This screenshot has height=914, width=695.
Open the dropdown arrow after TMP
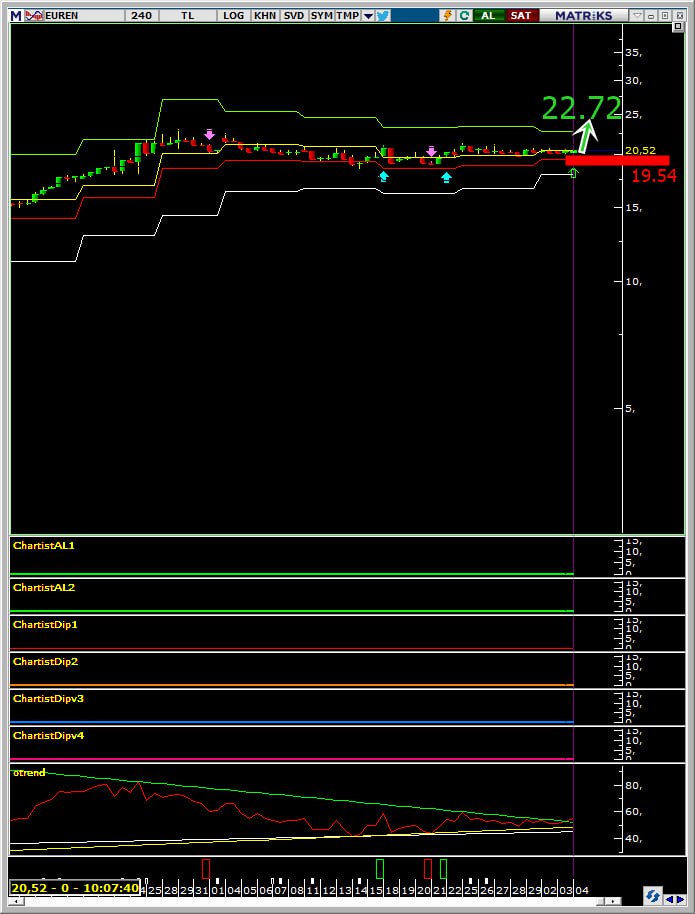coord(368,16)
